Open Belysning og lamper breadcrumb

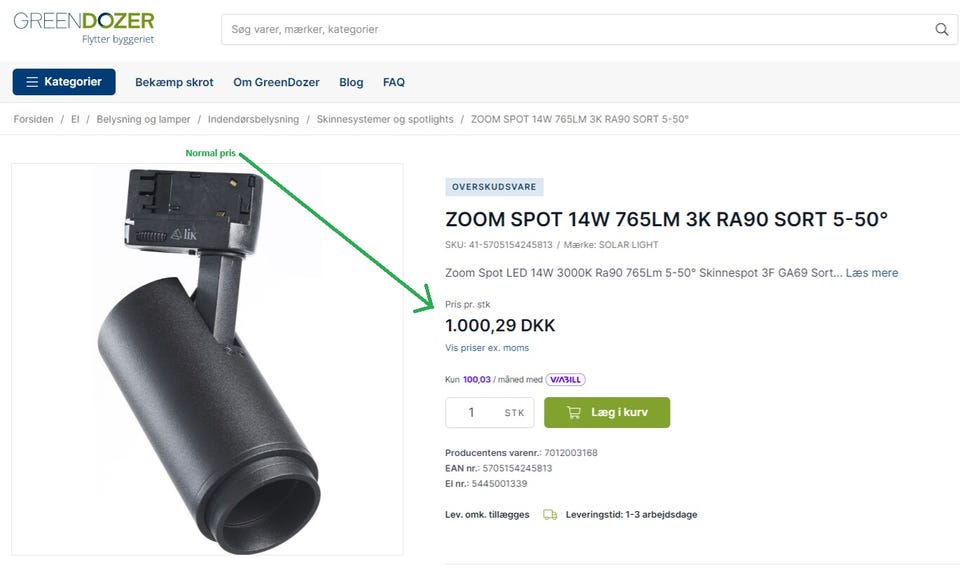tap(143, 119)
